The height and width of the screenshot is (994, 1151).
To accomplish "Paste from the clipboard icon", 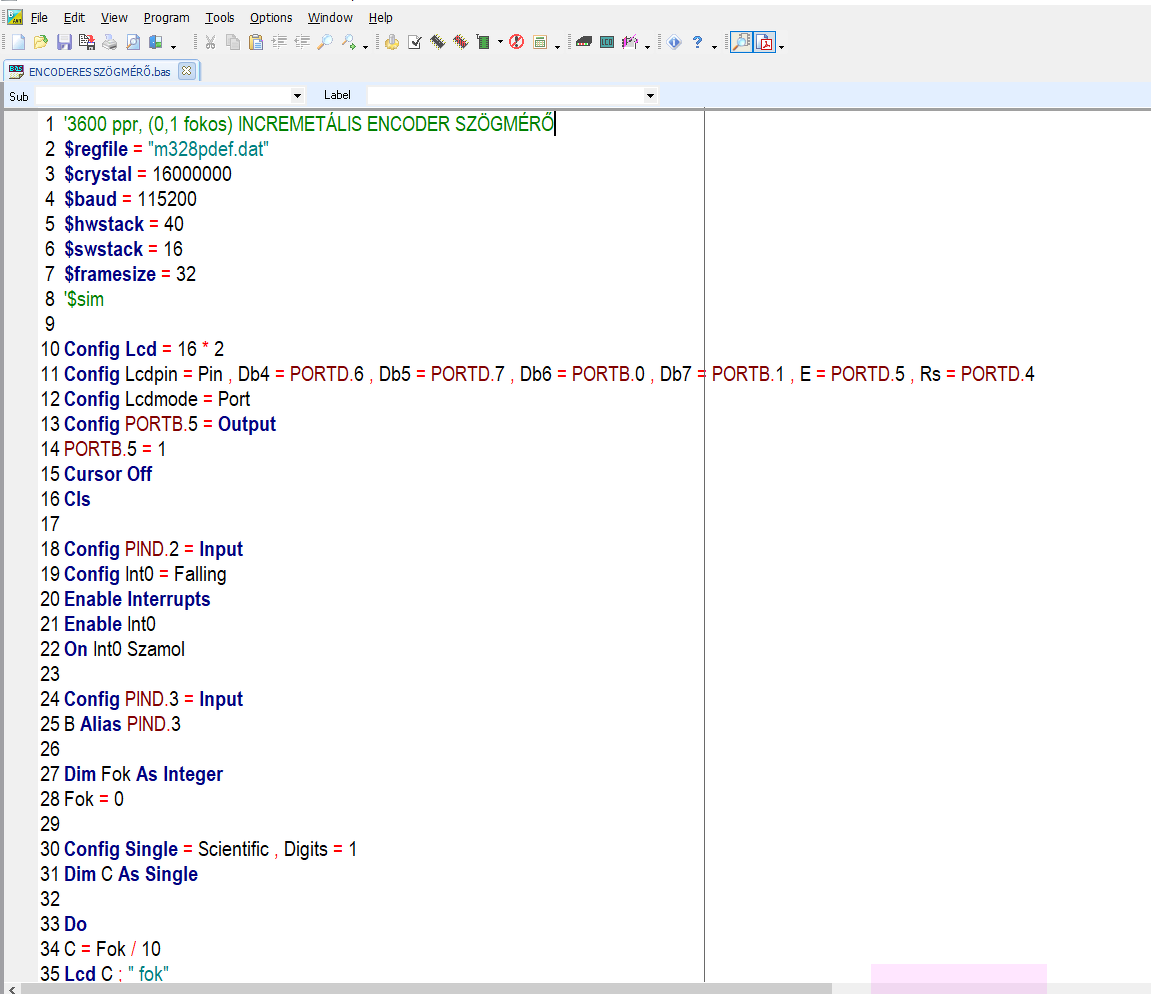I will [x=255, y=43].
